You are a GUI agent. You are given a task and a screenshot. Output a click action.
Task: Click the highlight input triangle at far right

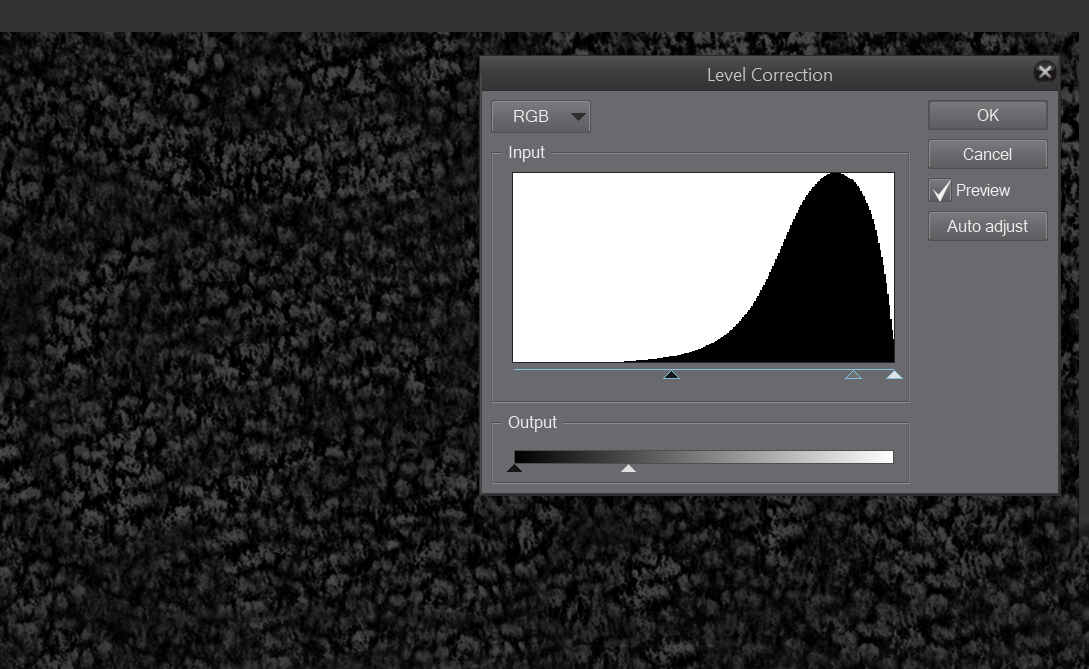893,375
